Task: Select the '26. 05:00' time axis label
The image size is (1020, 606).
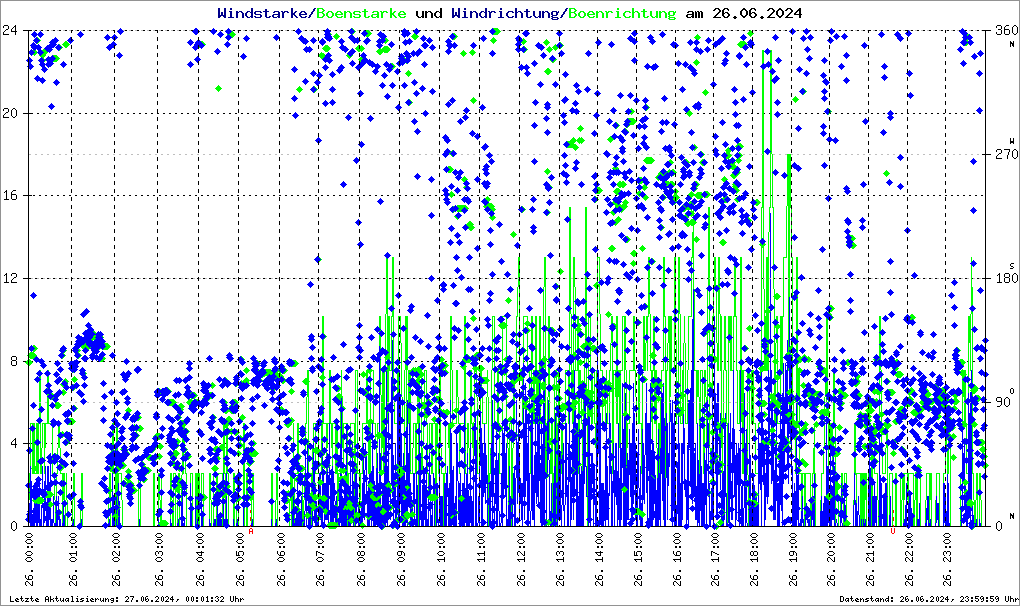Action: [x=241, y=559]
